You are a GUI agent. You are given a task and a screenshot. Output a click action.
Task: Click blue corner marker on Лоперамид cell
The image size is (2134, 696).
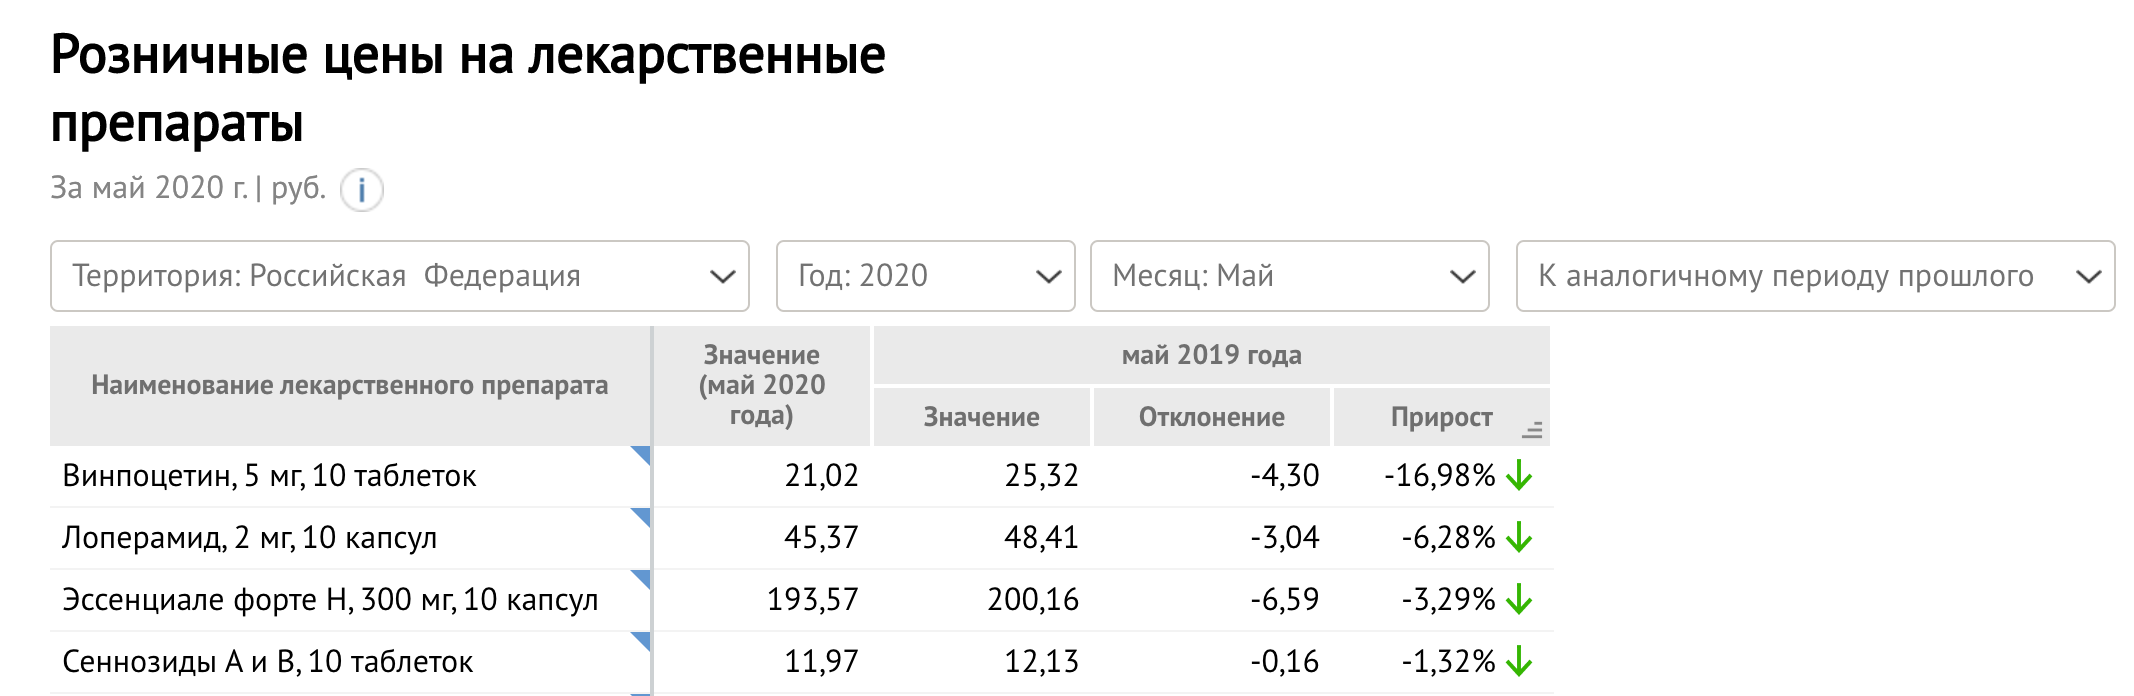[642, 516]
